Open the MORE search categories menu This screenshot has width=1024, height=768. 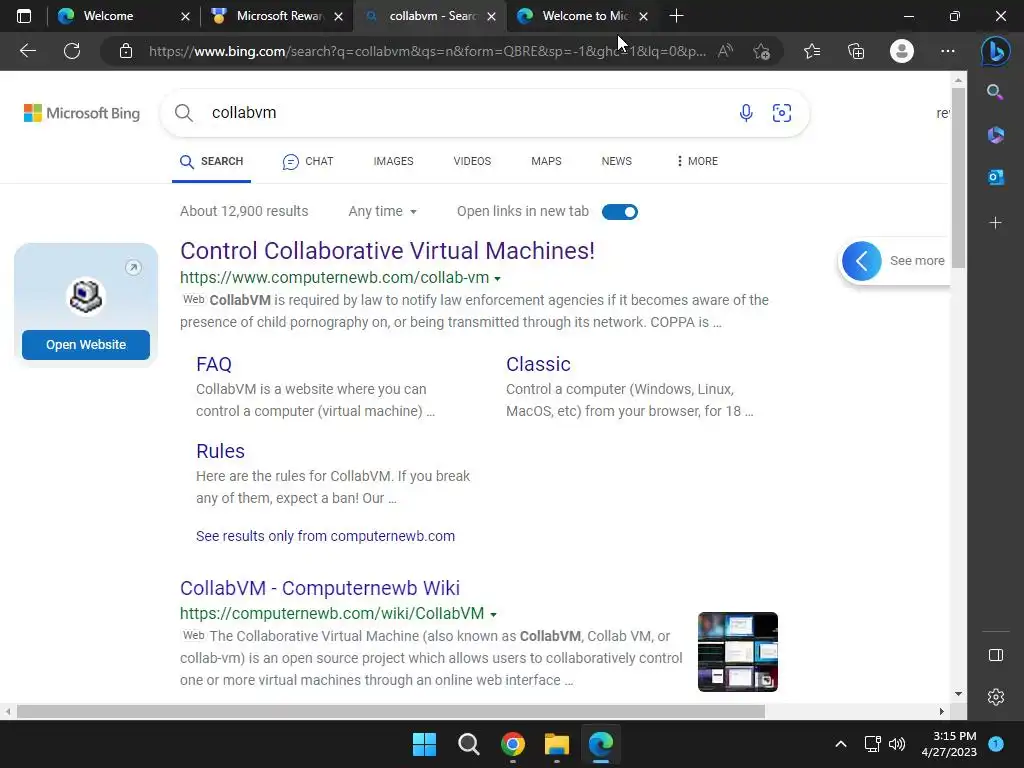697,161
